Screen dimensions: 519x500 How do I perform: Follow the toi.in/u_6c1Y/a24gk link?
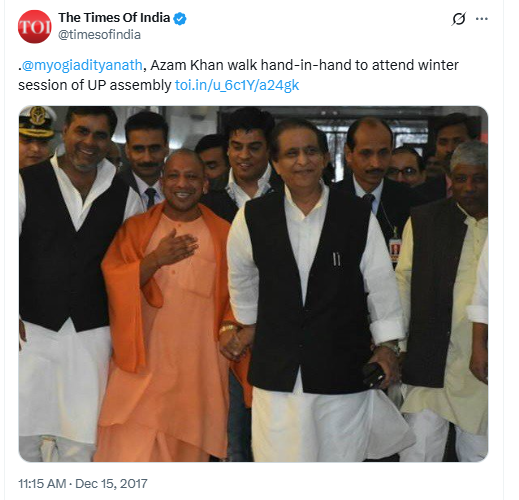coord(237,85)
